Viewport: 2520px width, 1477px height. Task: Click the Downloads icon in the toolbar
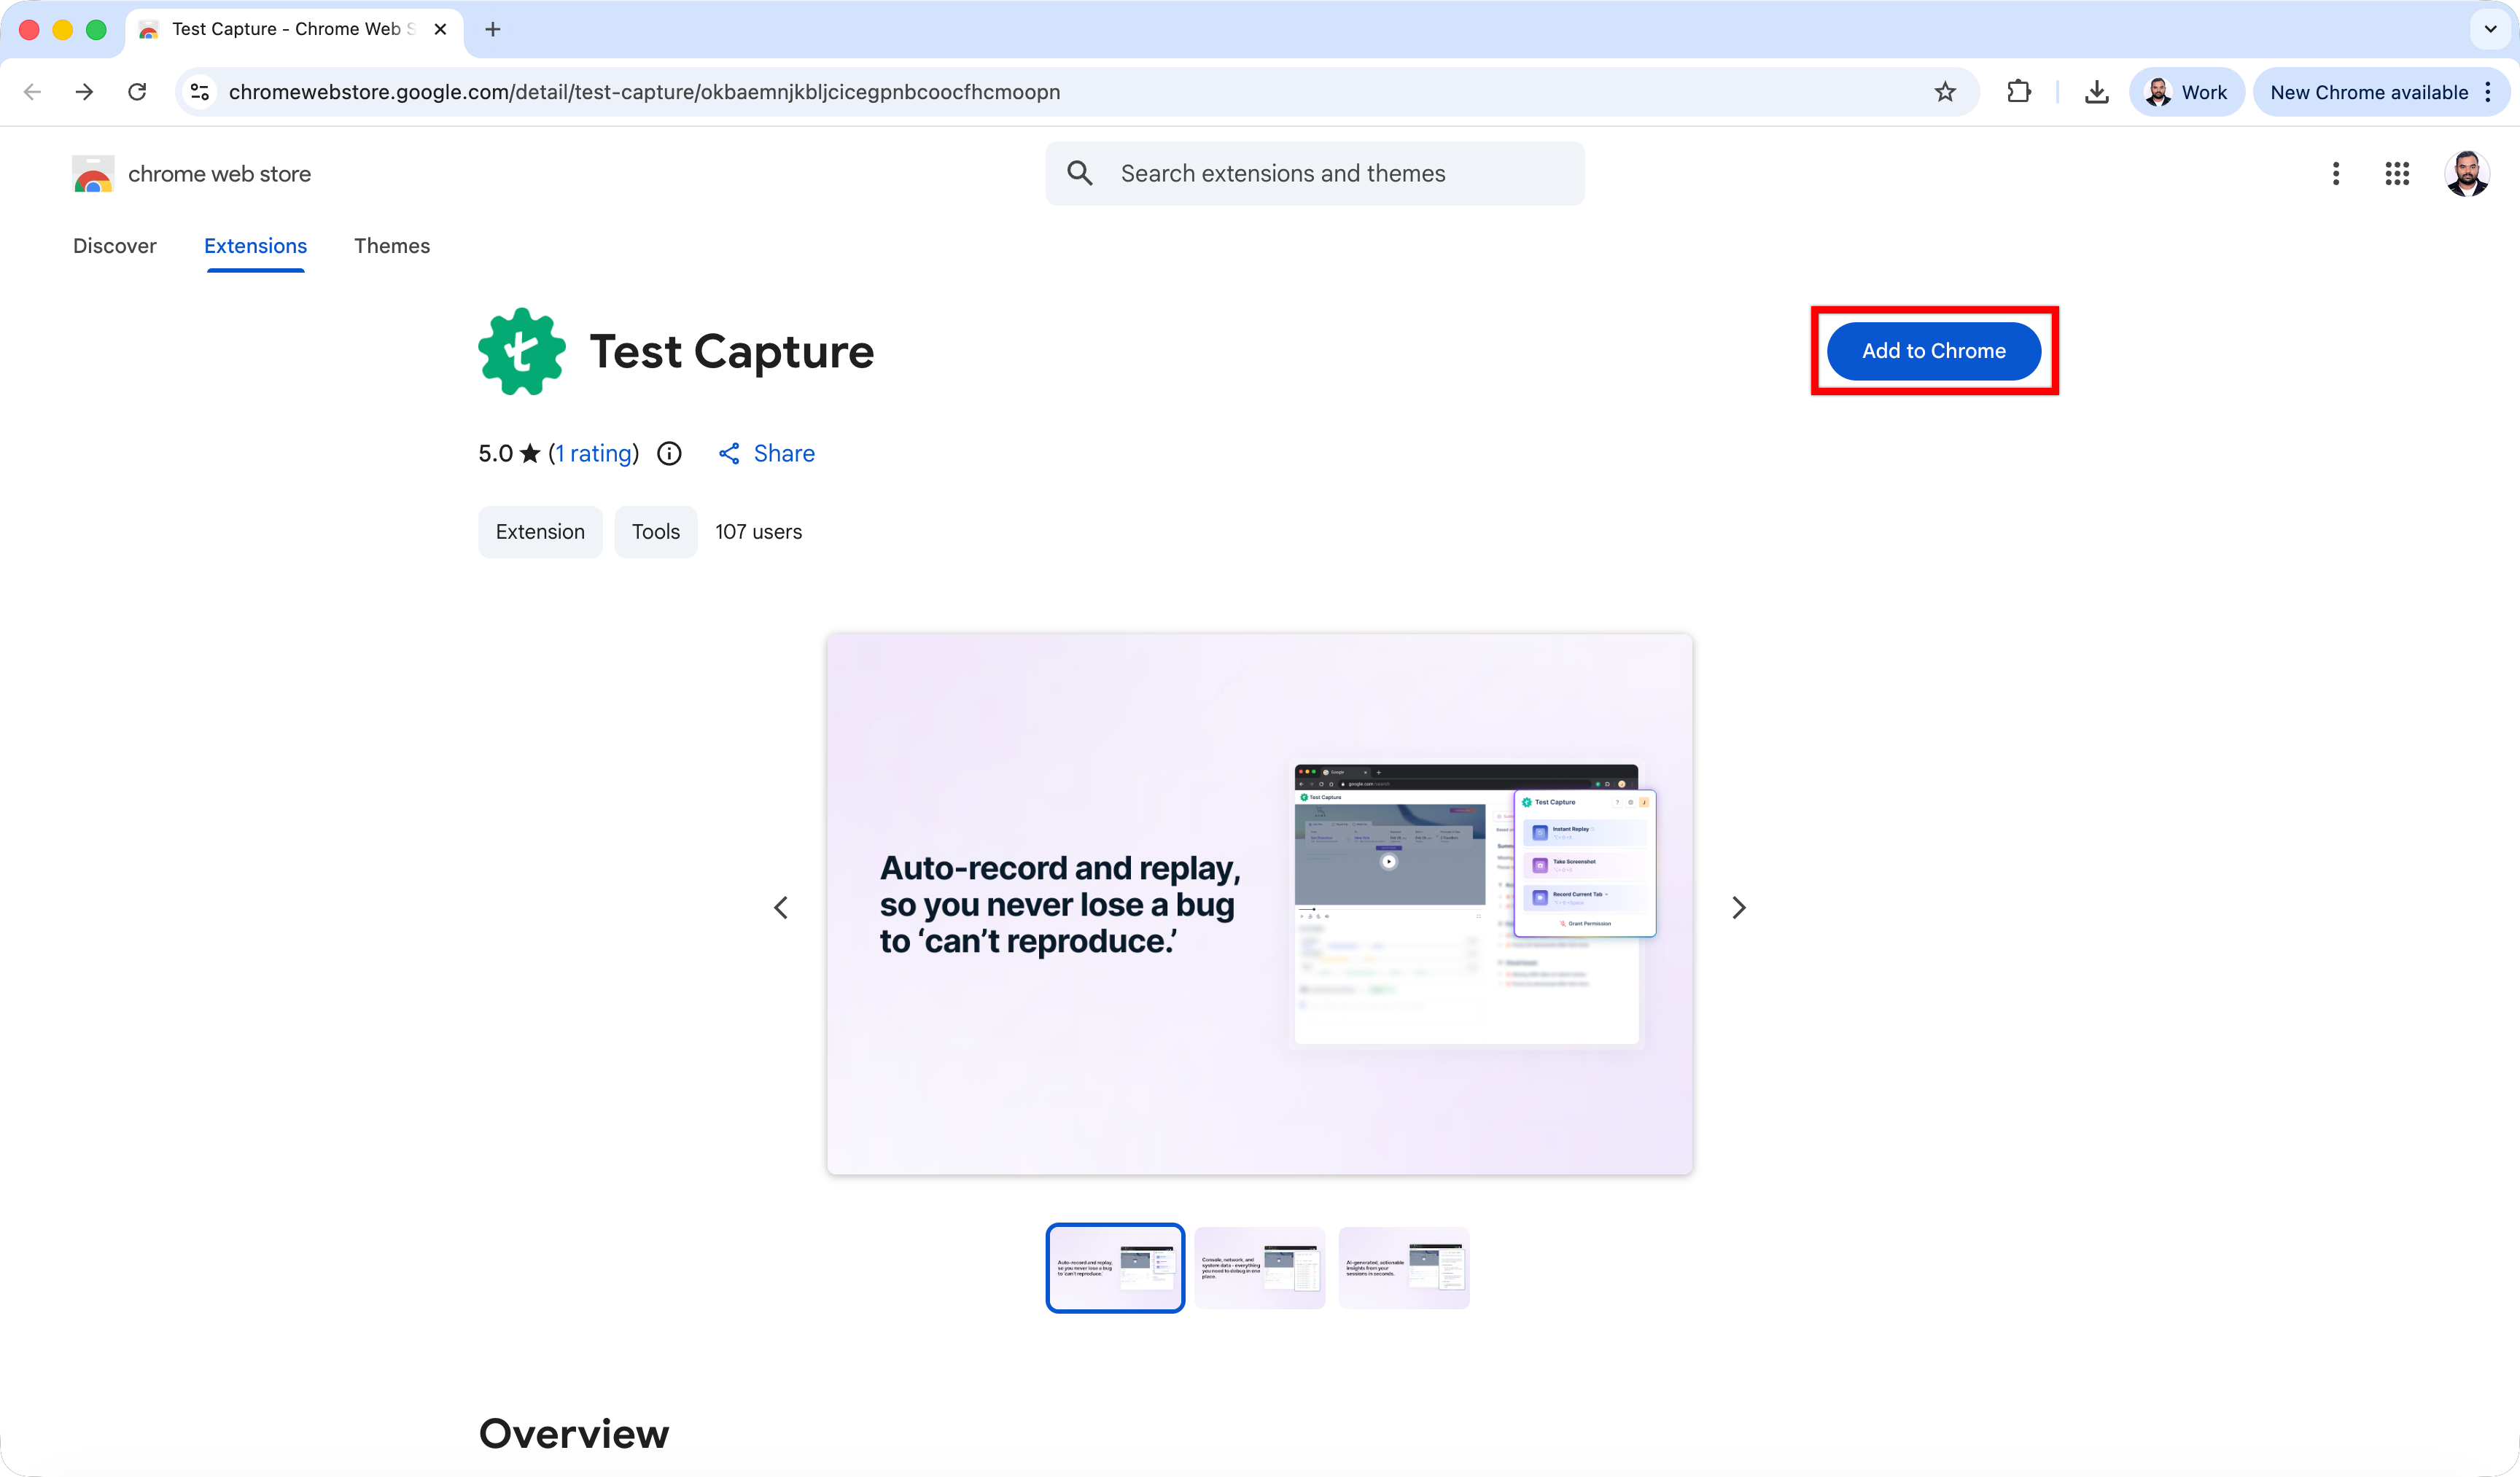click(x=2096, y=91)
